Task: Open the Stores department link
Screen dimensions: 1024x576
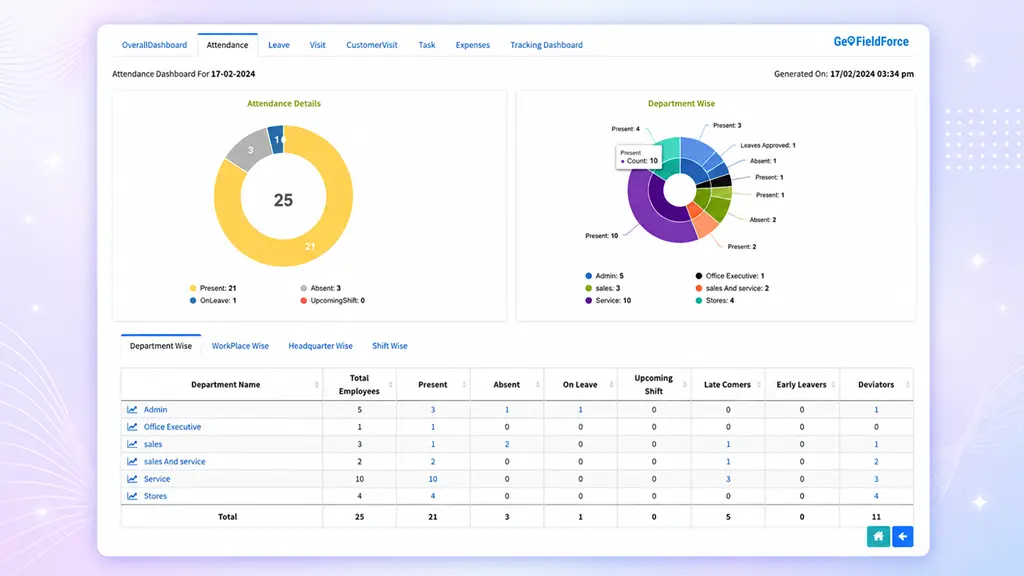Action: 155,496
